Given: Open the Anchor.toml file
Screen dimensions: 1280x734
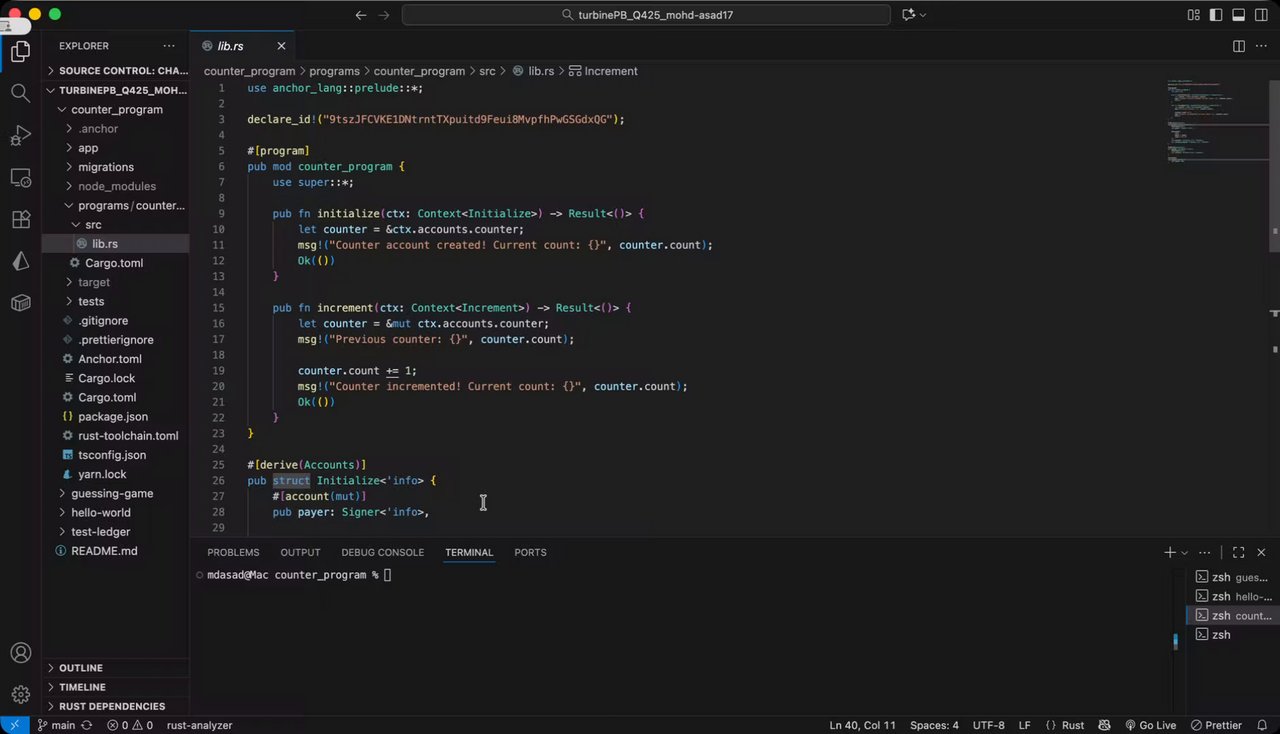Looking at the screenshot, I should 110,359.
